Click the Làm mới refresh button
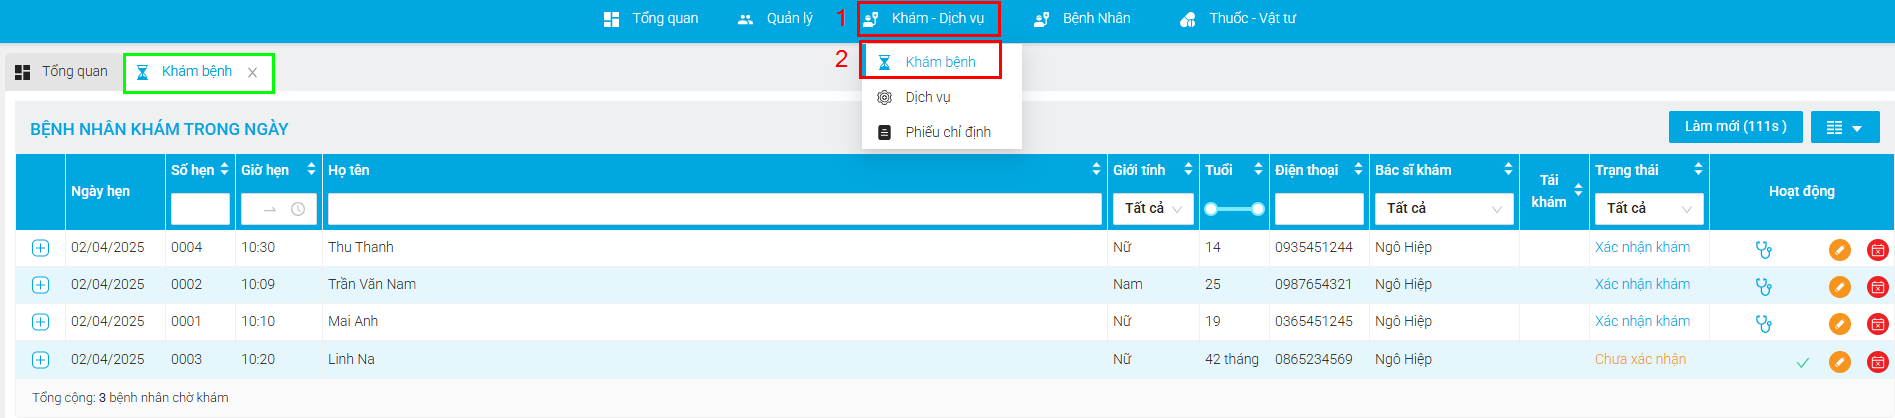The height and width of the screenshot is (418, 1895). [1735, 127]
